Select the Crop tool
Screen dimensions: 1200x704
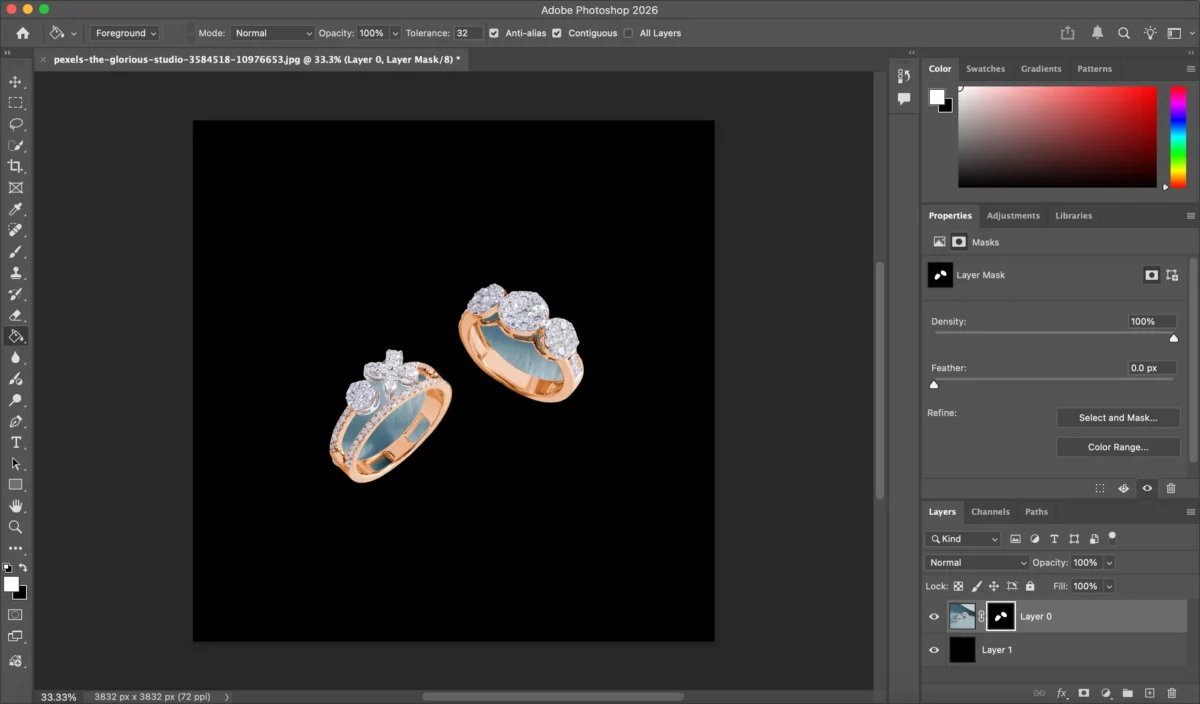16,166
